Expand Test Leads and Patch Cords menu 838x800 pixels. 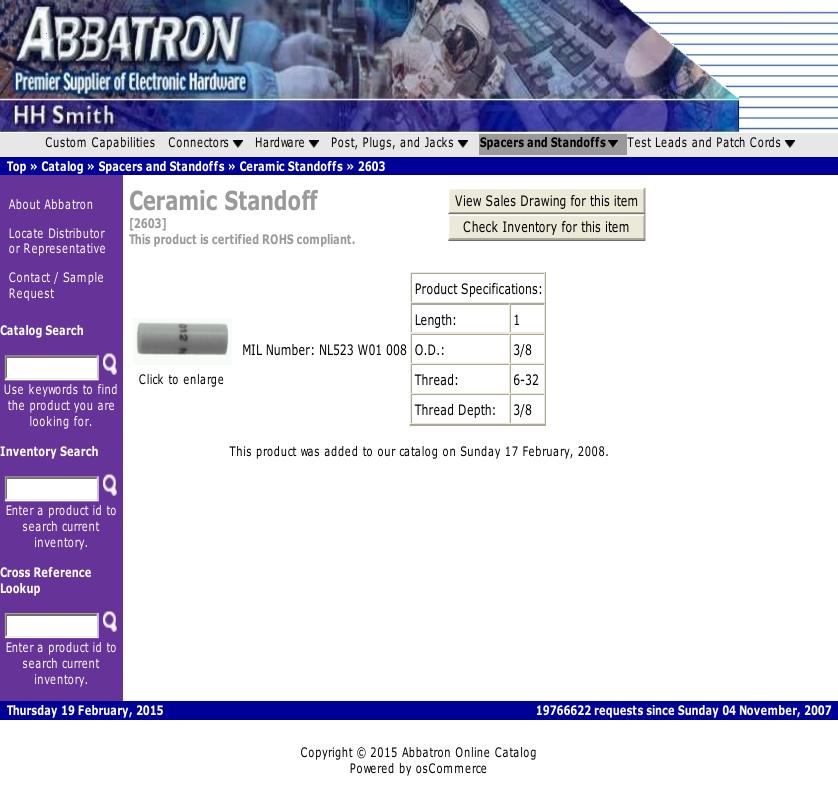[711, 143]
